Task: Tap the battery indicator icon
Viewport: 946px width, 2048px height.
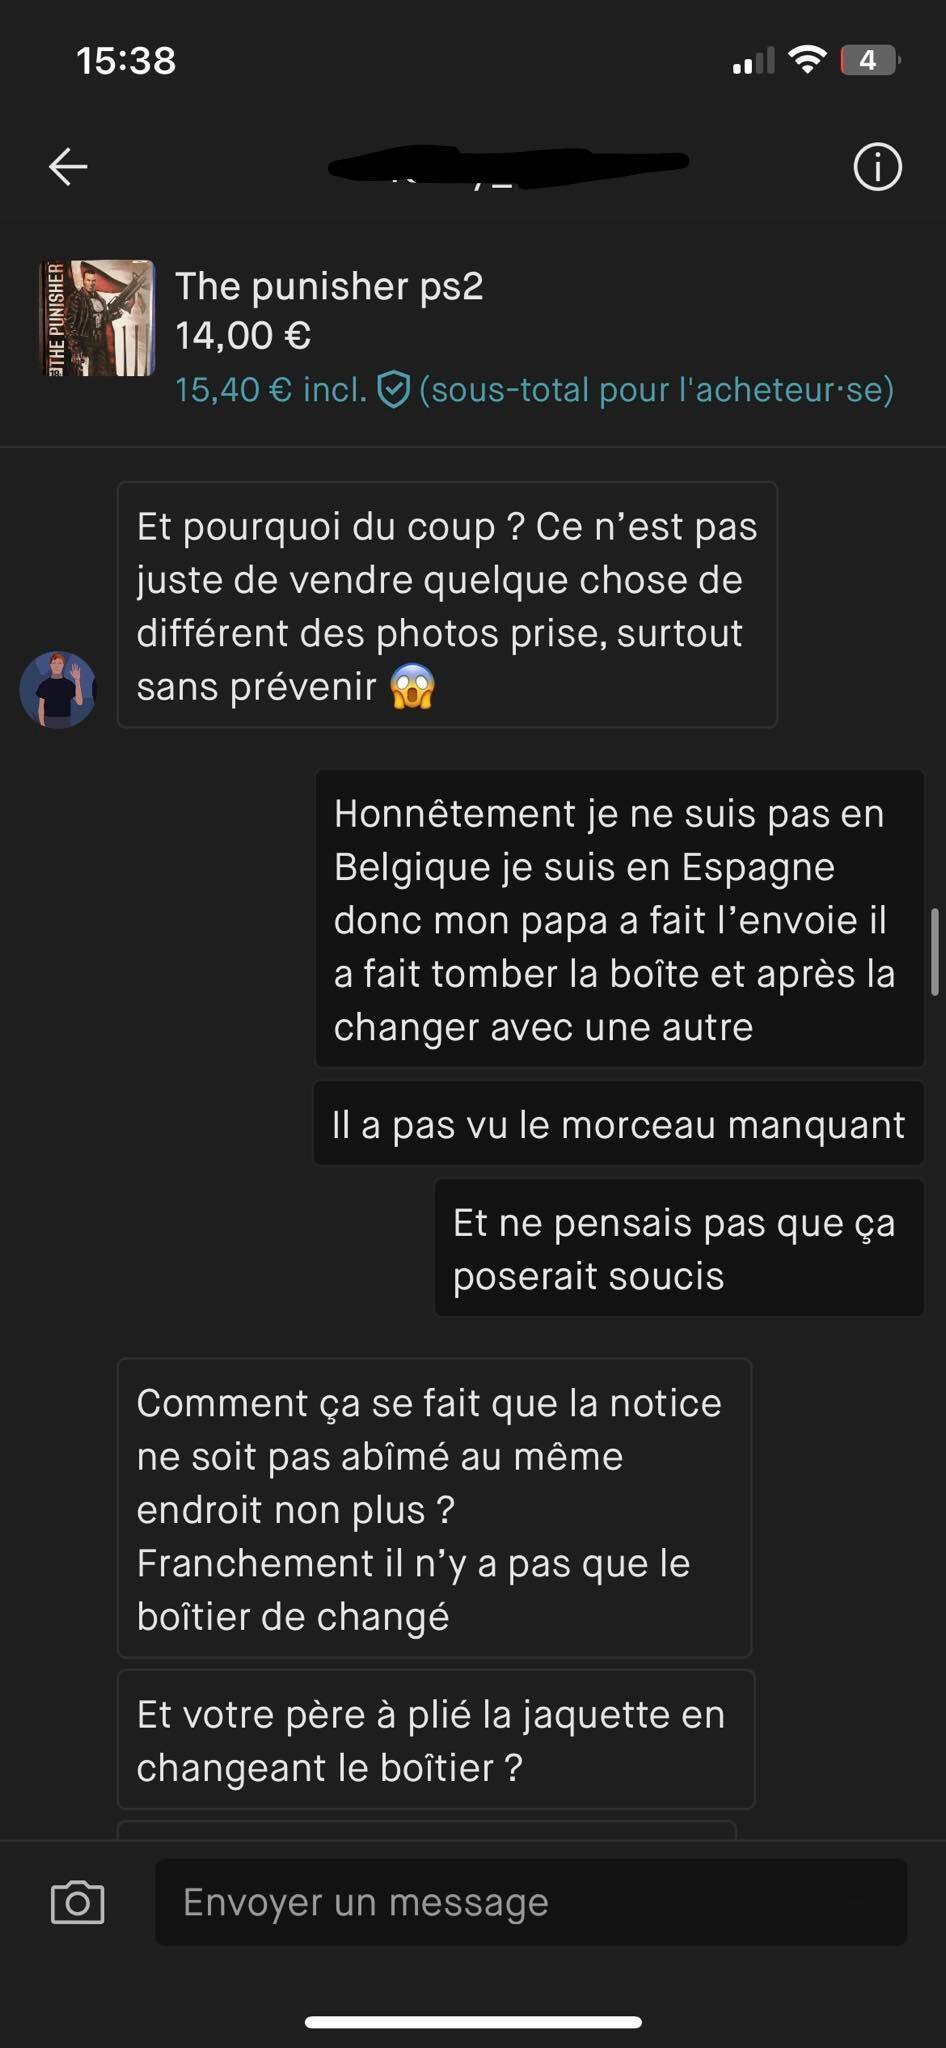Action: pyautogui.click(x=870, y=60)
